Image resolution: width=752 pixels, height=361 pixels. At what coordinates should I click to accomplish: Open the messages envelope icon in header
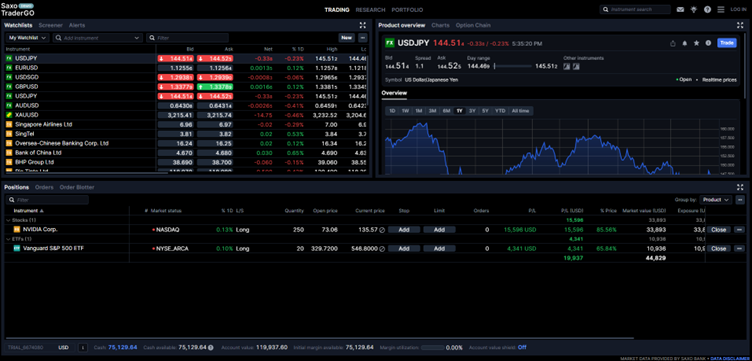[x=680, y=10]
